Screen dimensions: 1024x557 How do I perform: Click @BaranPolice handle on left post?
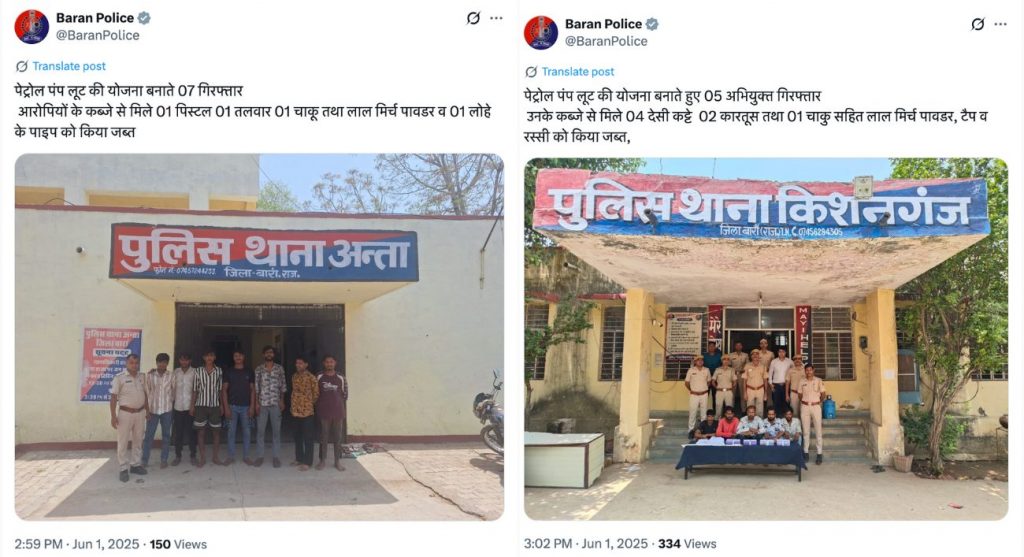click(97, 35)
